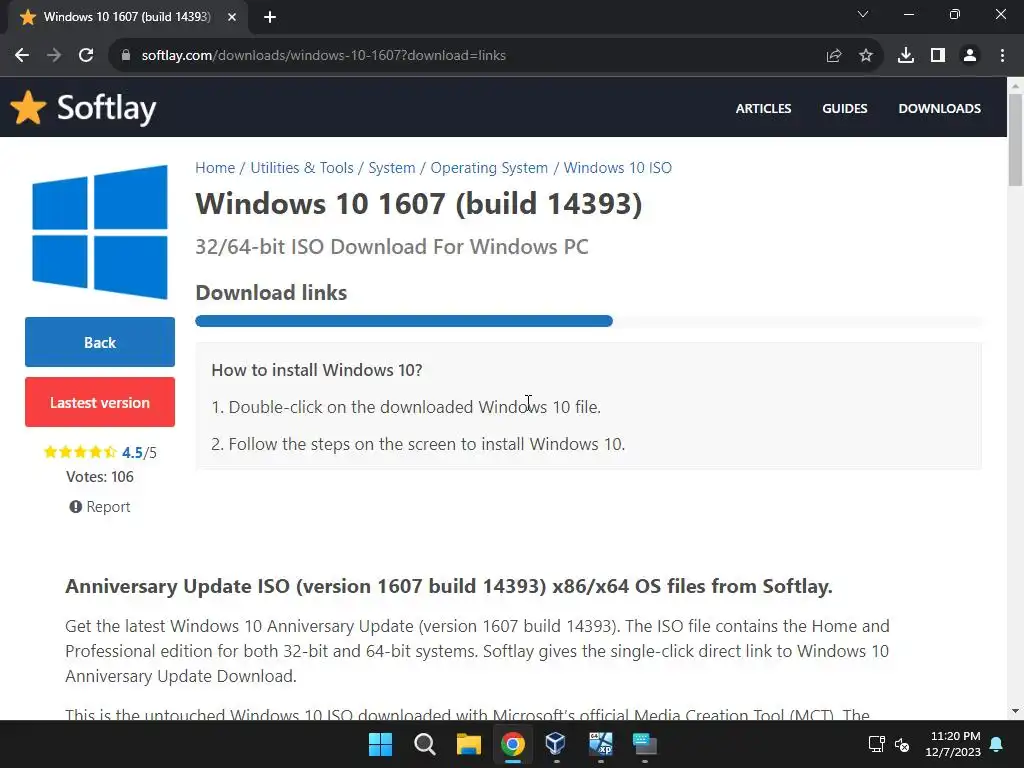The image size is (1024, 768).
Task: Open taskbar Search icon
Action: 424,744
